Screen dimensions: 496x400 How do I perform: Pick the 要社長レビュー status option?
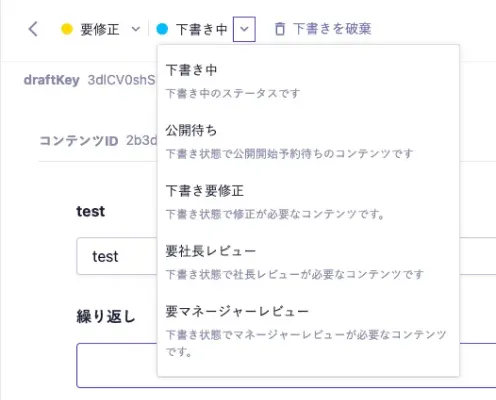pos(308,262)
